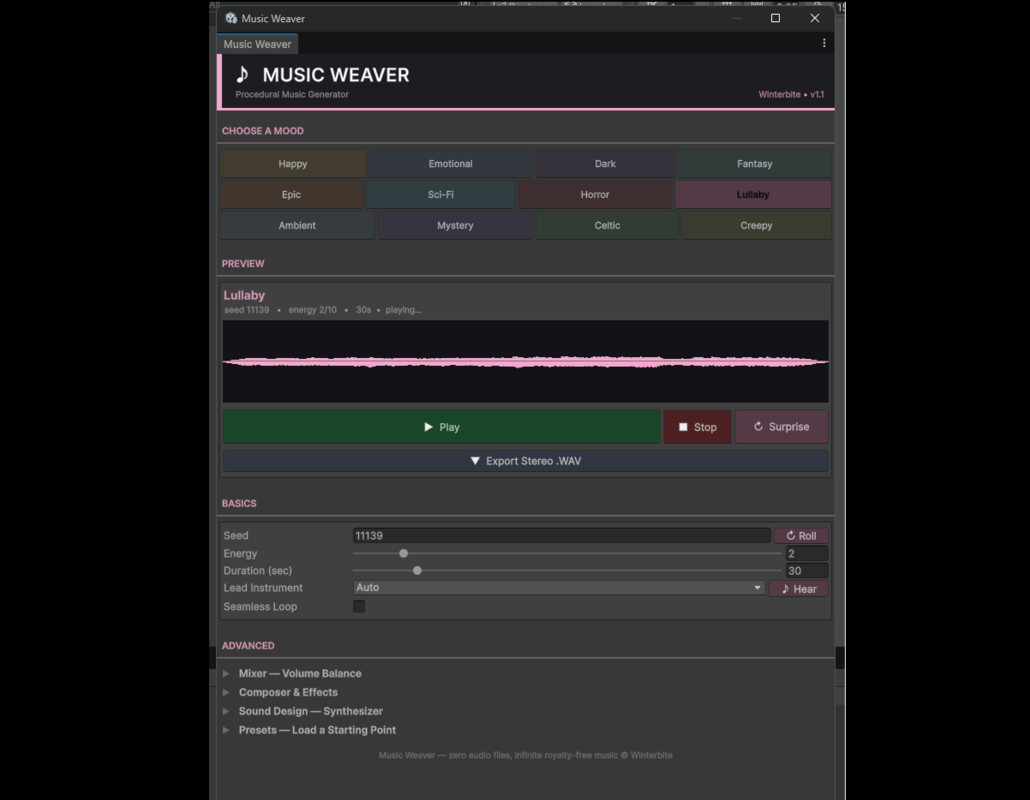1030x800 pixels.
Task: Close the Music Weaver window
Action: click(815, 18)
